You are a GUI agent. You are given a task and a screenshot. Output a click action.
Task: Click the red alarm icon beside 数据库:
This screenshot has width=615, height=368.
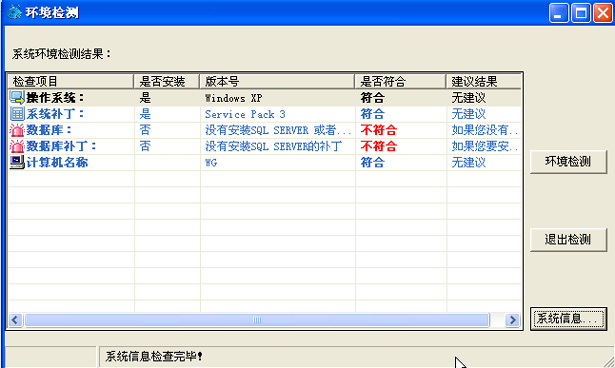pyautogui.click(x=17, y=130)
